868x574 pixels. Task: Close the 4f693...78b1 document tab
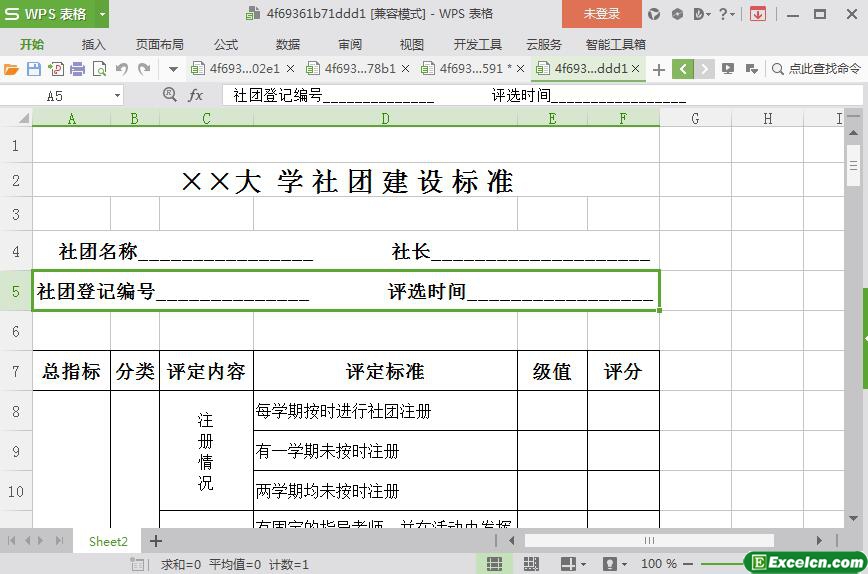click(405, 69)
